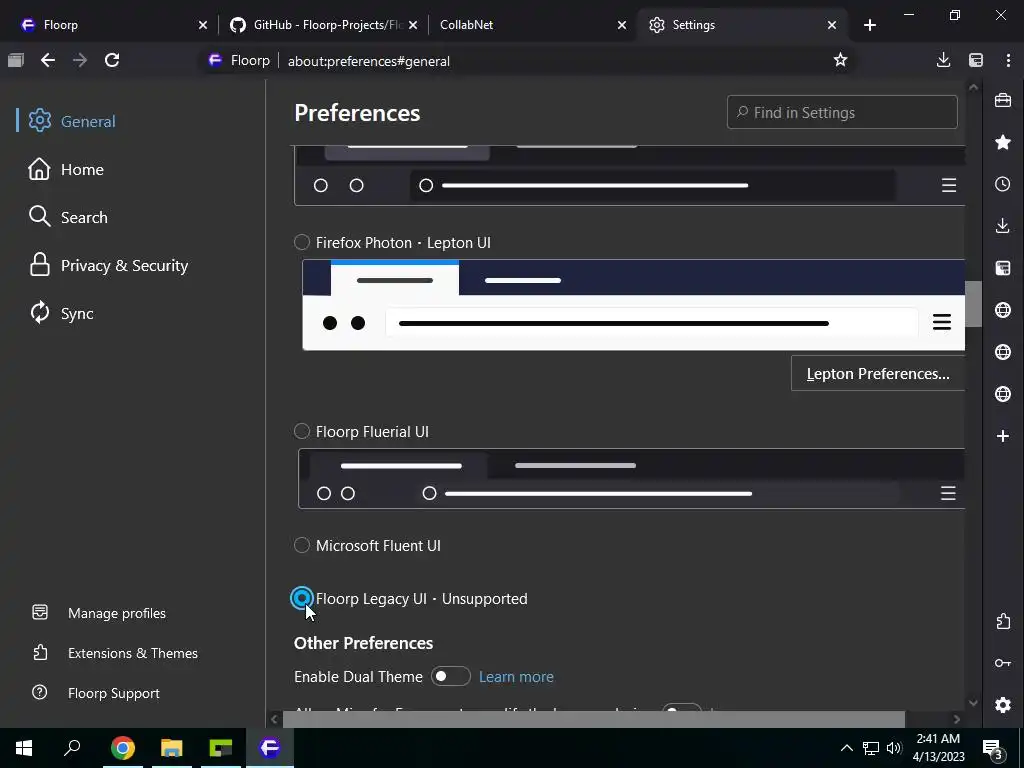Open the notification center icon
1024x768 pixels.
[992, 748]
